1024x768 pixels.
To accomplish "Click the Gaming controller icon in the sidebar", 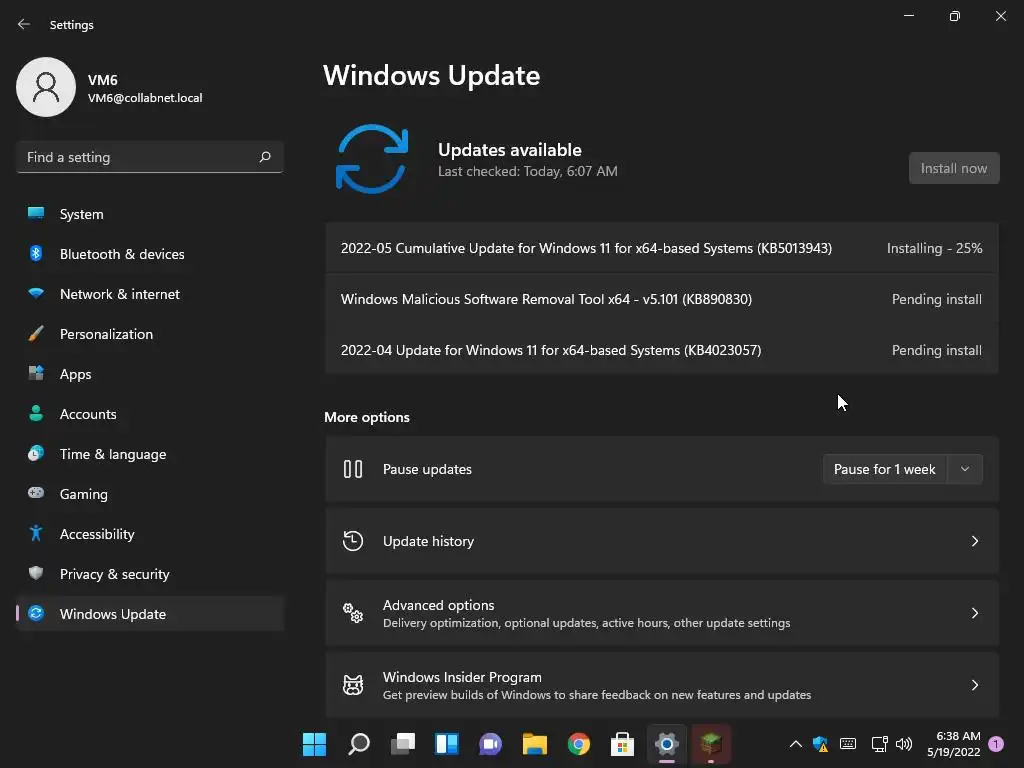I will (36, 493).
